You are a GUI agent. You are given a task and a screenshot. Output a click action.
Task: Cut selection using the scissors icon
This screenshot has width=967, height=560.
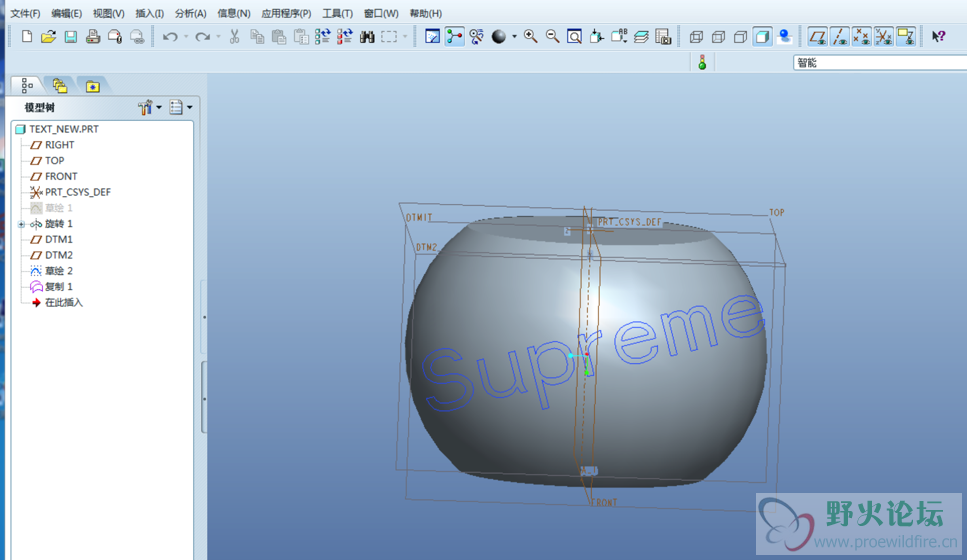[234, 37]
